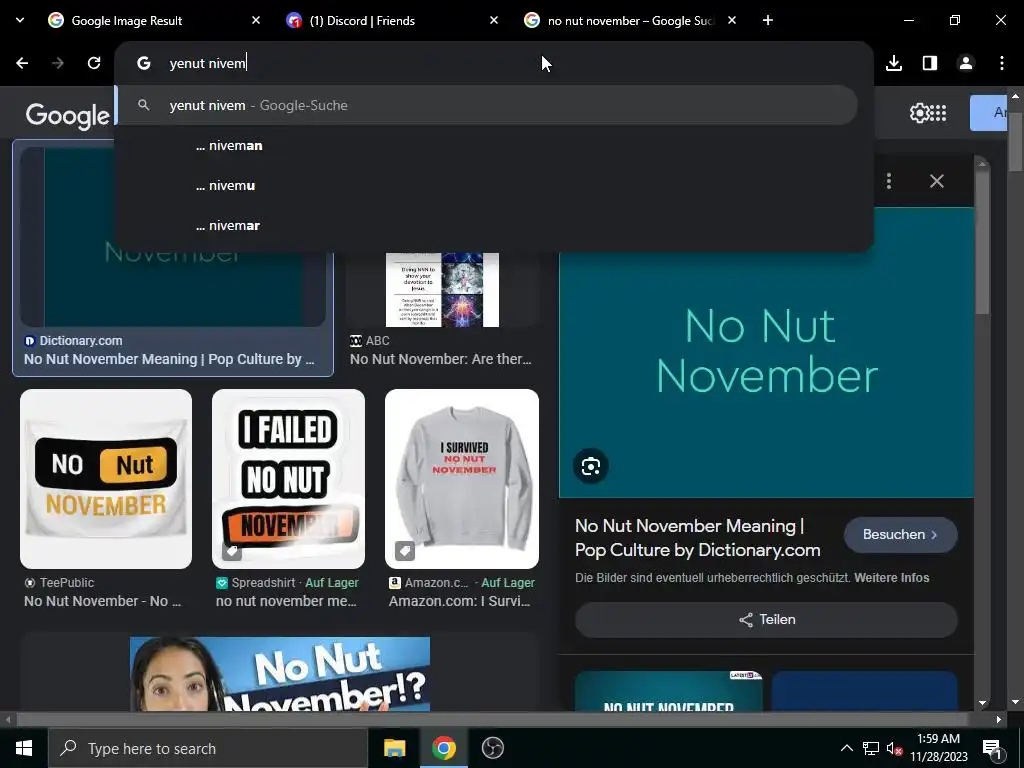Open the Weitere Infos link

point(891,577)
